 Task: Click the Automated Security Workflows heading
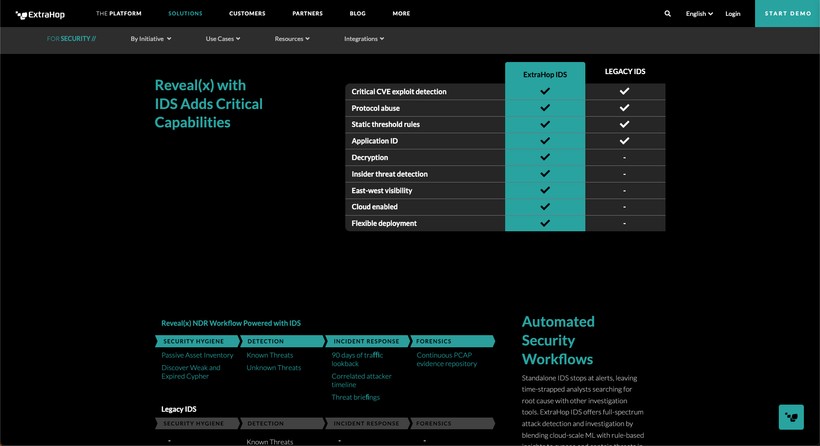point(558,340)
